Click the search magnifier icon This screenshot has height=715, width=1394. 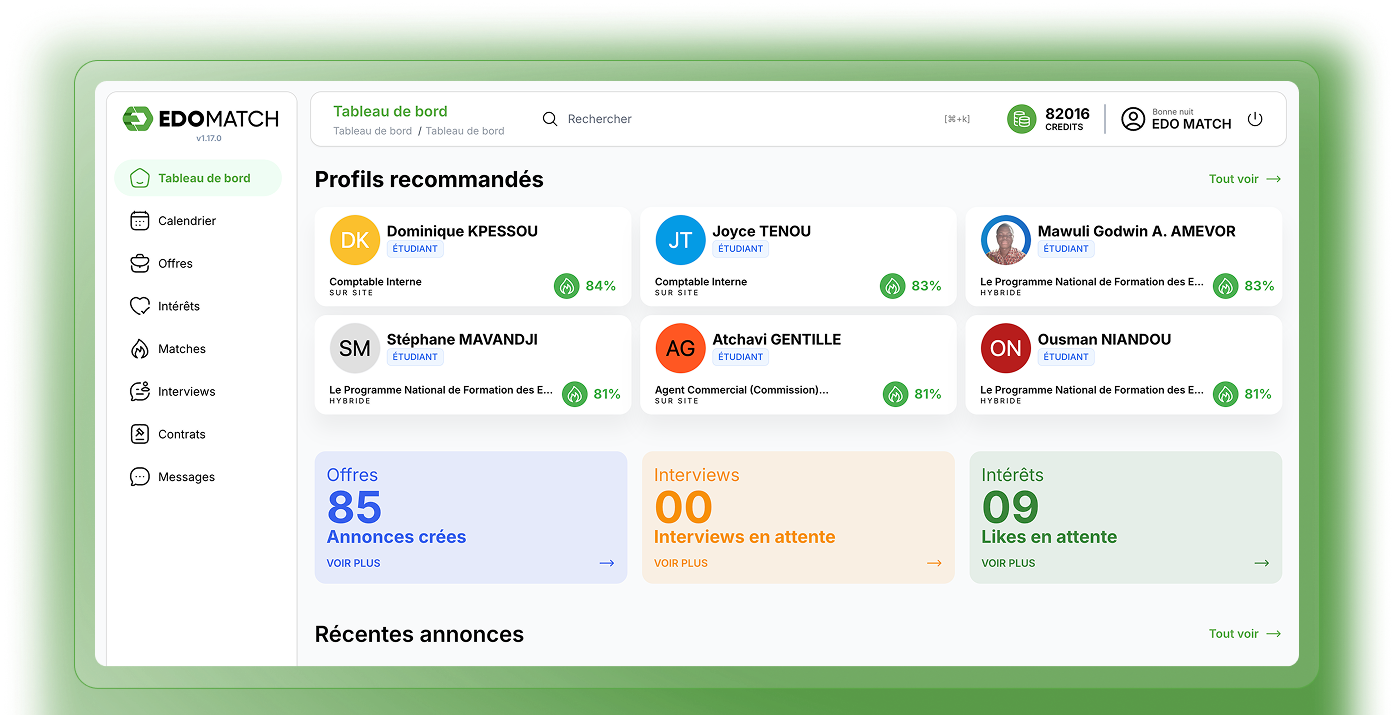point(549,118)
